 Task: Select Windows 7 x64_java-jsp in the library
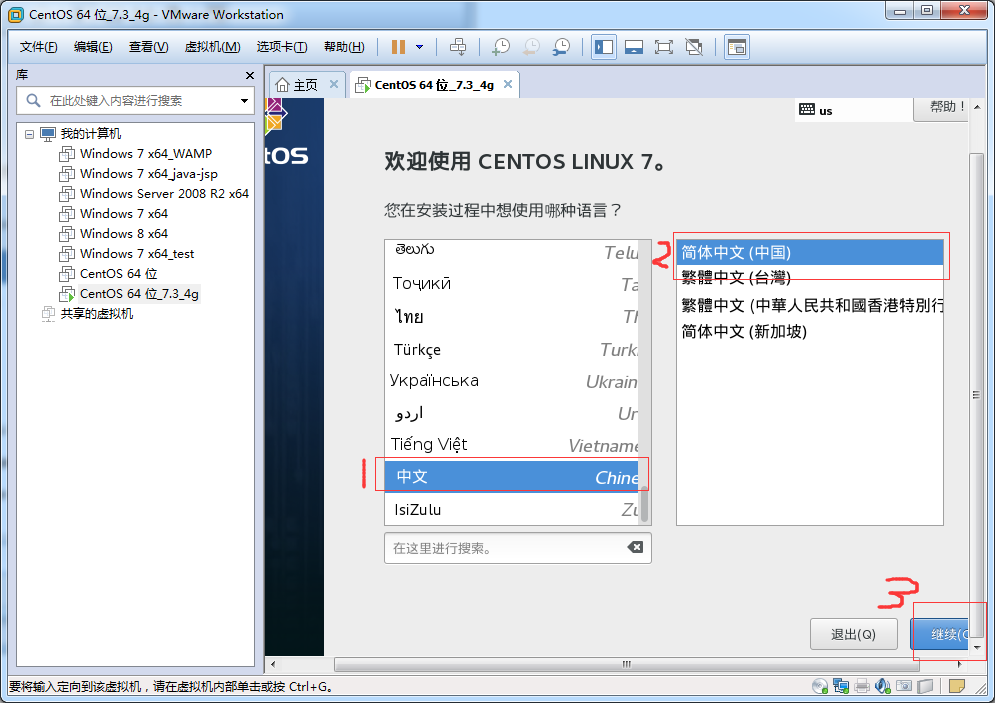coord(148,174)
